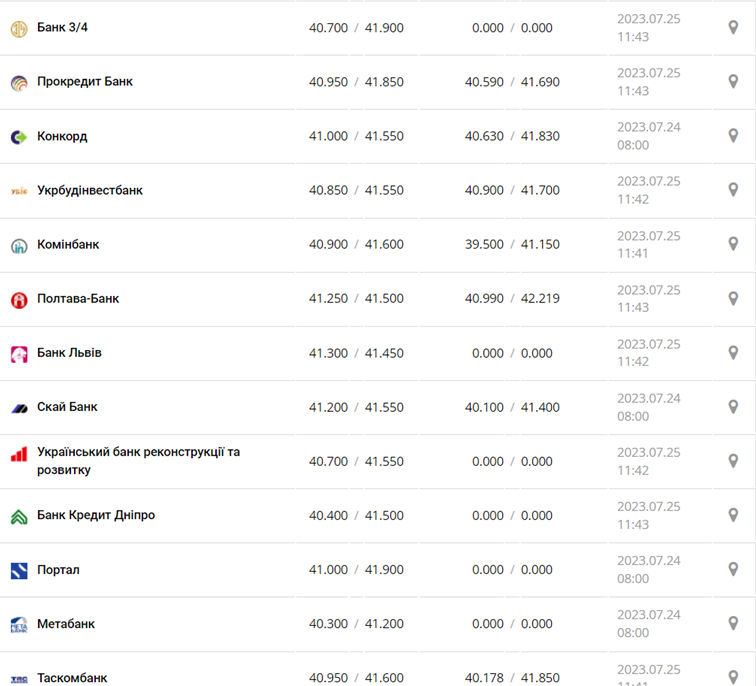756x686 pixels.
Task: Click the Конкорд update date 2023.07.24
Action: 648,127
